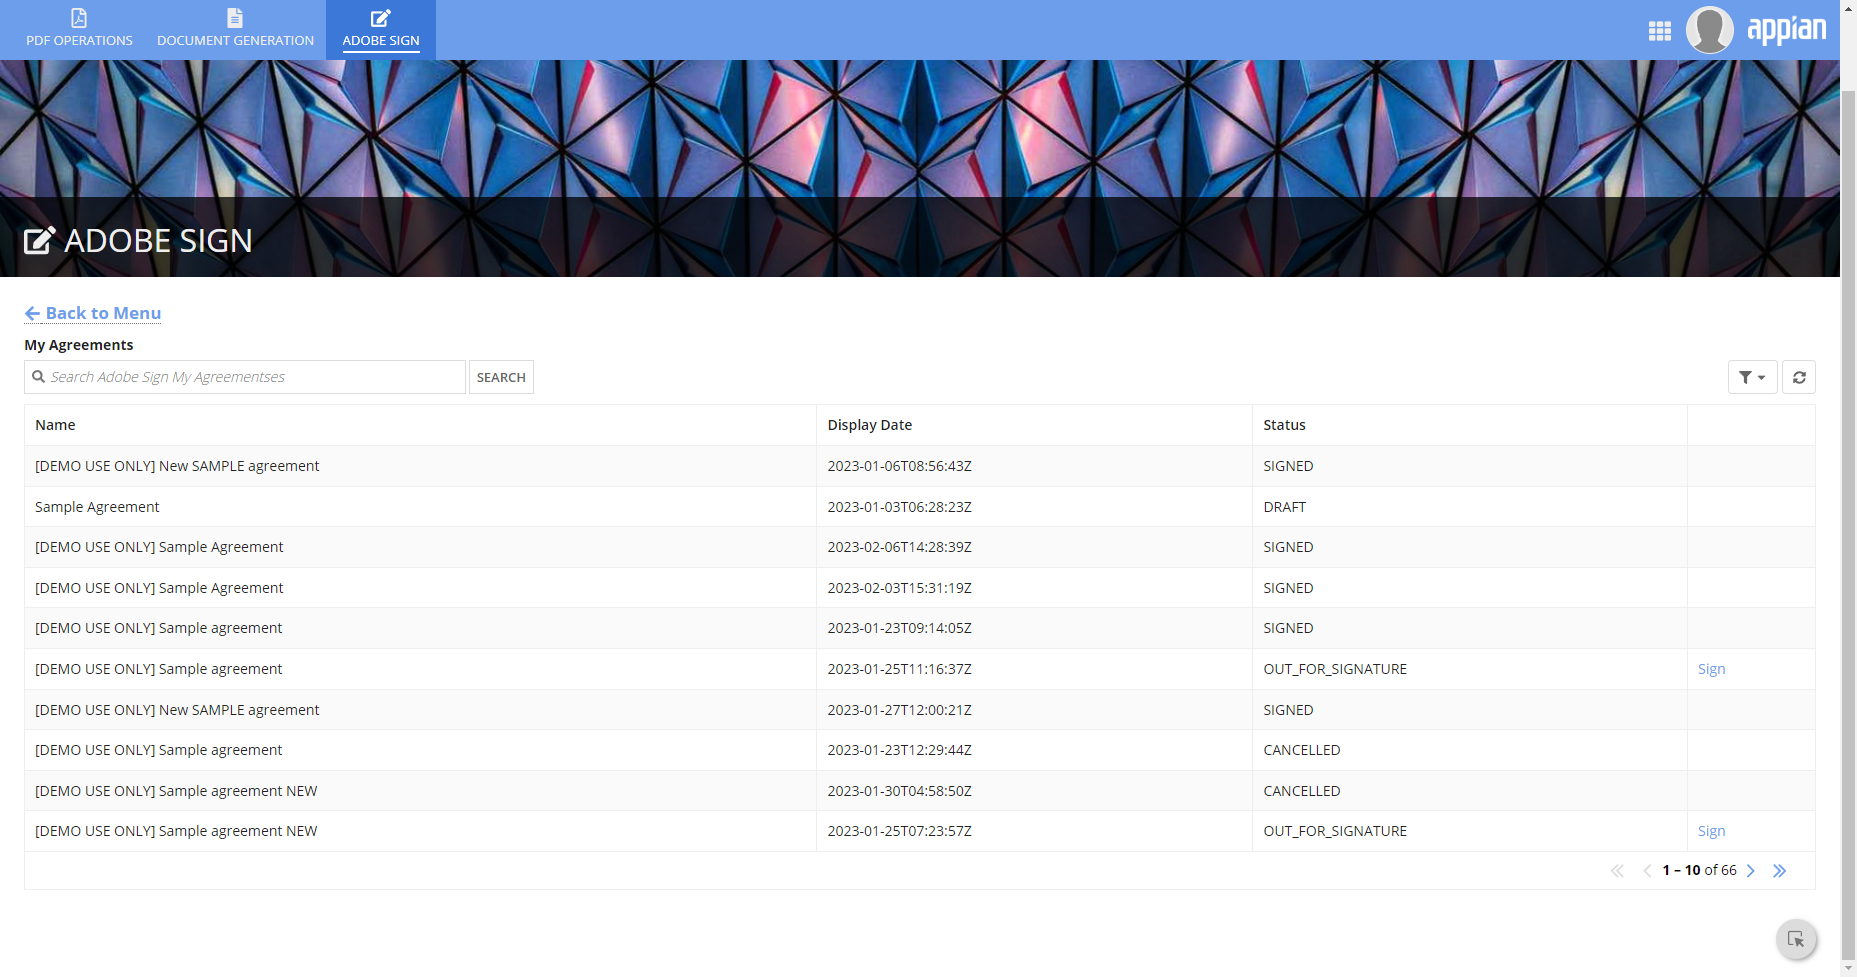Click Sign for the 2023-01-25T11:16:37Z agreement

(x=1711, y=669)
